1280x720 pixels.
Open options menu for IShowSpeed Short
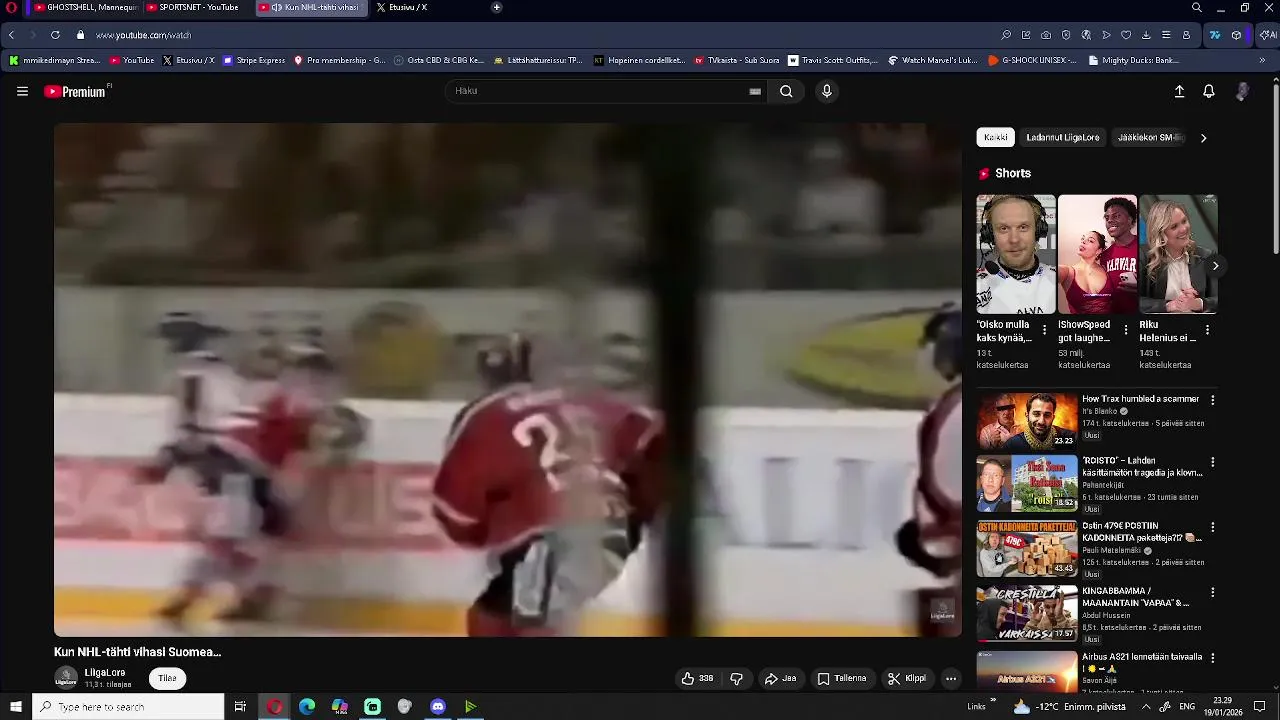(x=1126, y=330)
